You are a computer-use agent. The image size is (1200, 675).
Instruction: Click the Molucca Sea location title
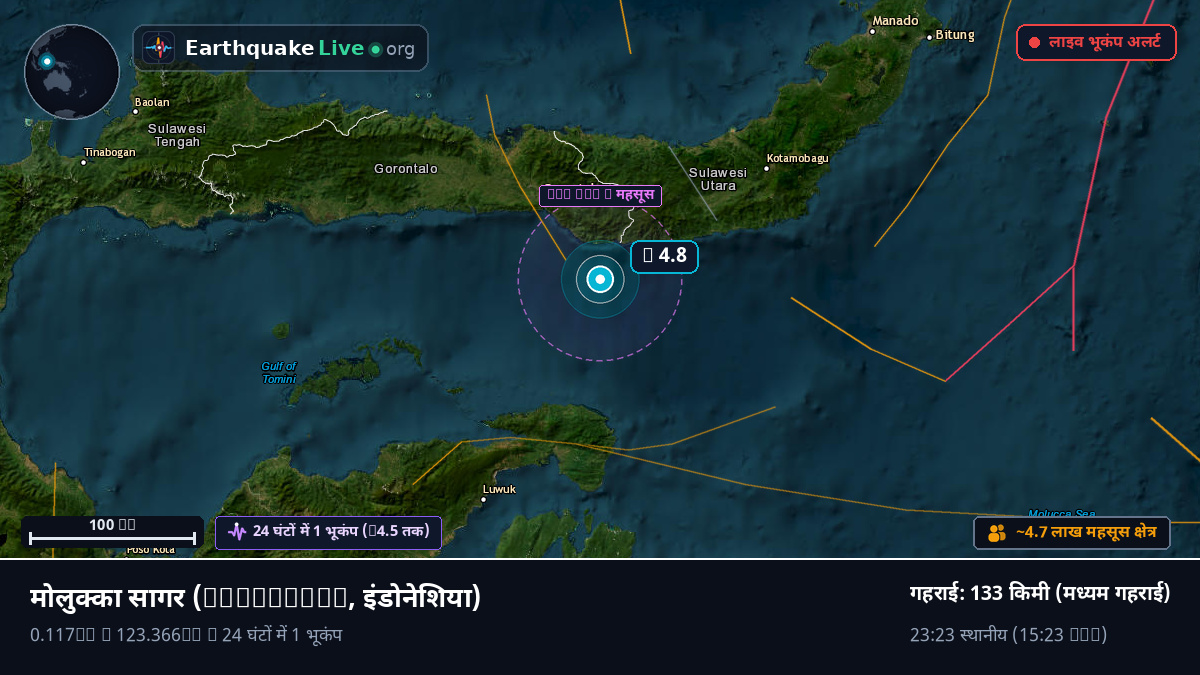point(256,598)
